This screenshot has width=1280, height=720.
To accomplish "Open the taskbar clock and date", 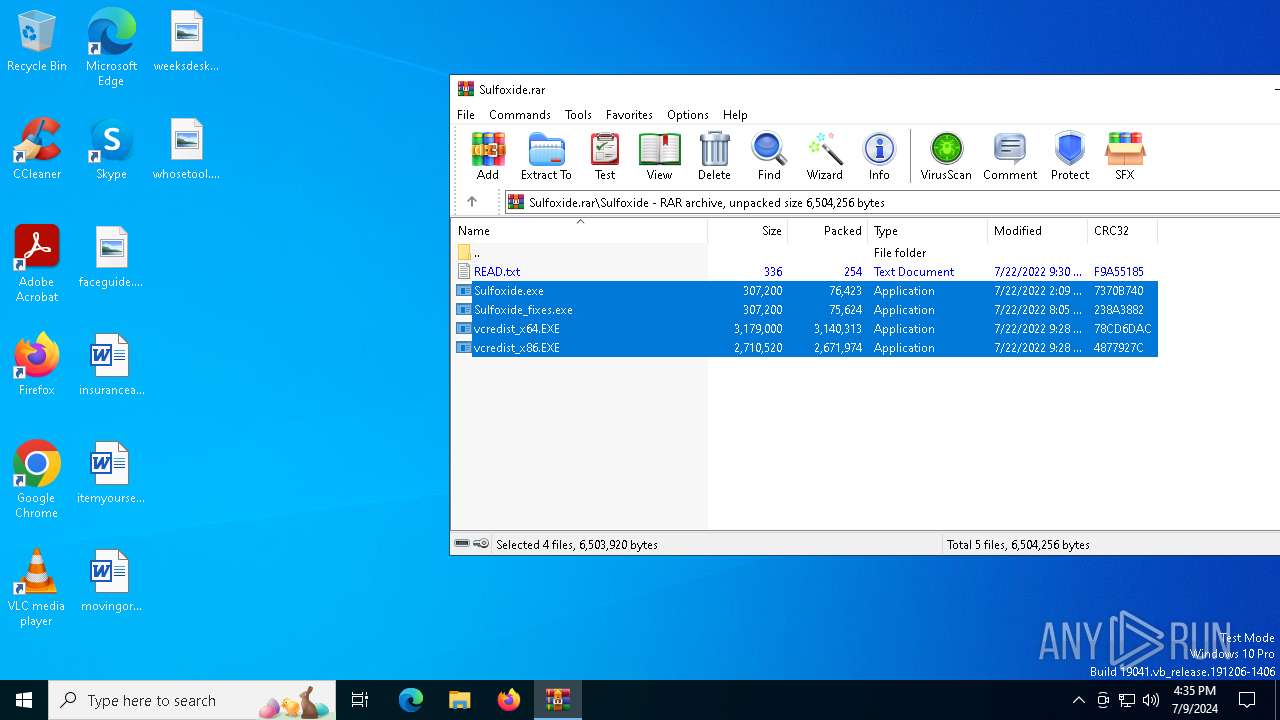I will pyautogui.click(x=1194, y=700).
